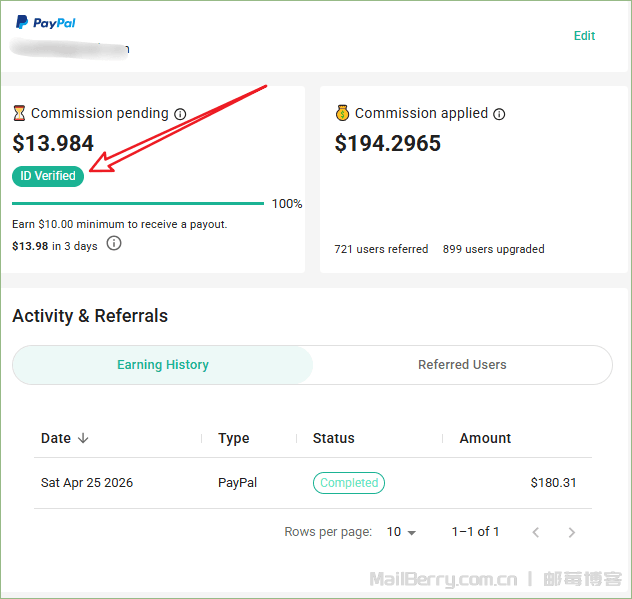The image size is (632, 599).
Task: Switch to Earning History tab
Action: 163,365
